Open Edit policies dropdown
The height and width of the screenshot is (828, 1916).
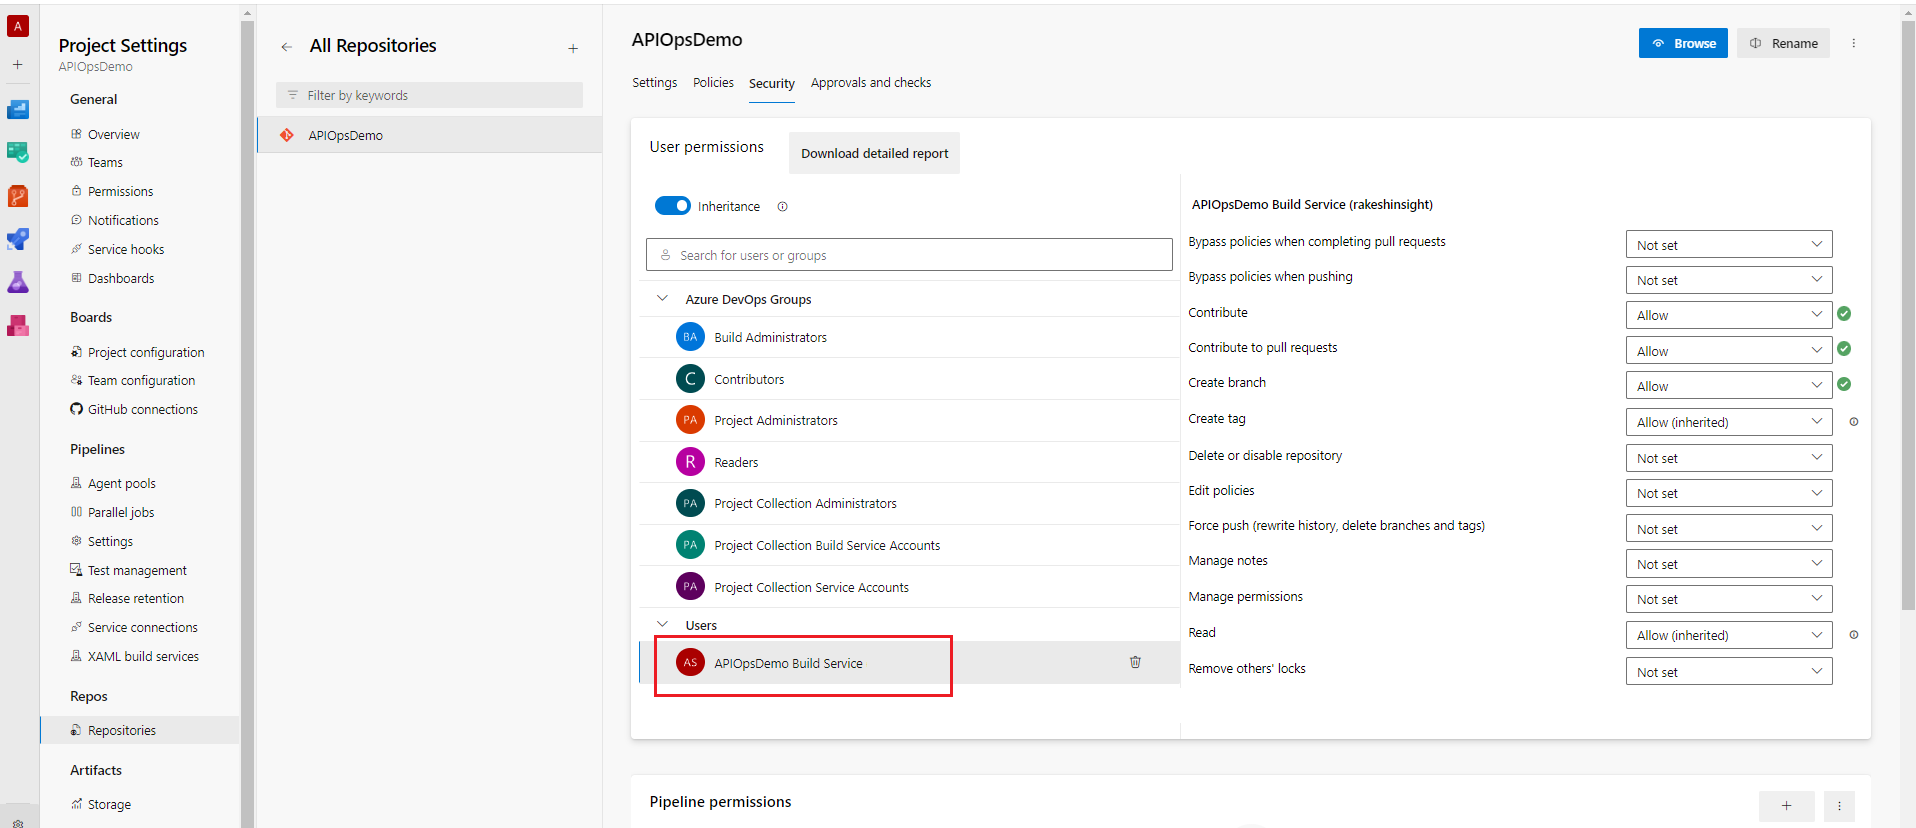[1729, 493]
